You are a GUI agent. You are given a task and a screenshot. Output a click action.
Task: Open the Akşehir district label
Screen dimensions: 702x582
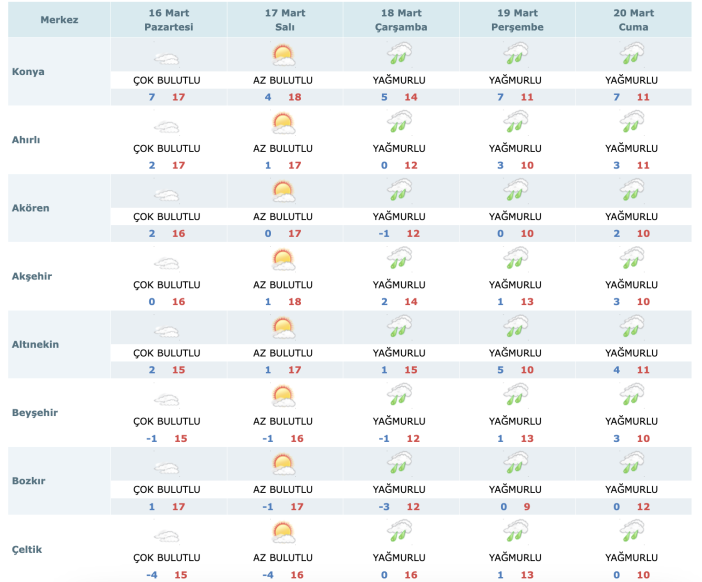32,276
